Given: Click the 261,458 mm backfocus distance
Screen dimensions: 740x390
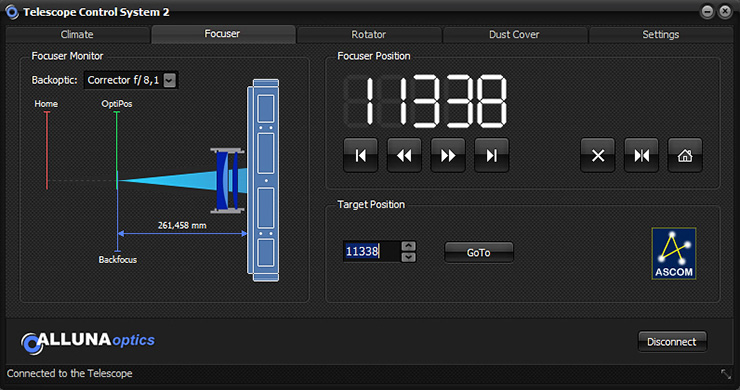Looking at the screenshot, I should 182,226.
